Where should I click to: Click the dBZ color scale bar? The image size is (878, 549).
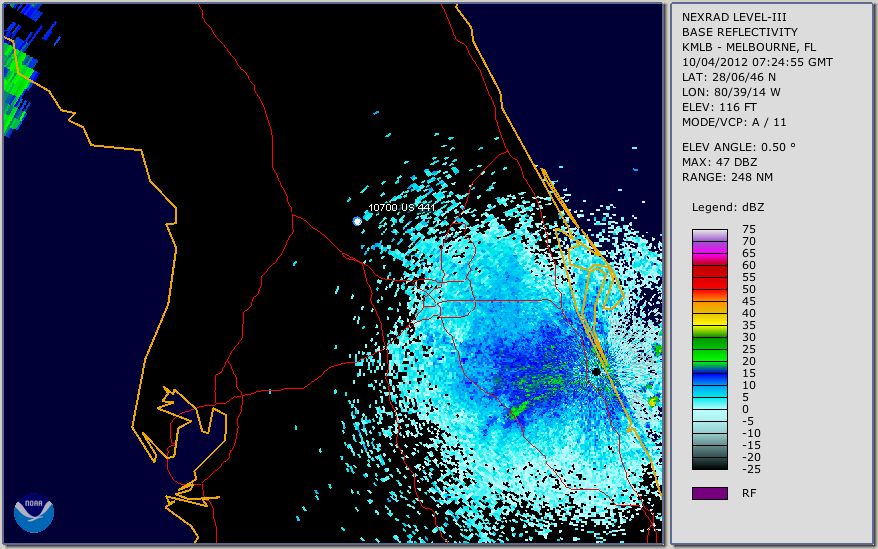tap(709, 349)
